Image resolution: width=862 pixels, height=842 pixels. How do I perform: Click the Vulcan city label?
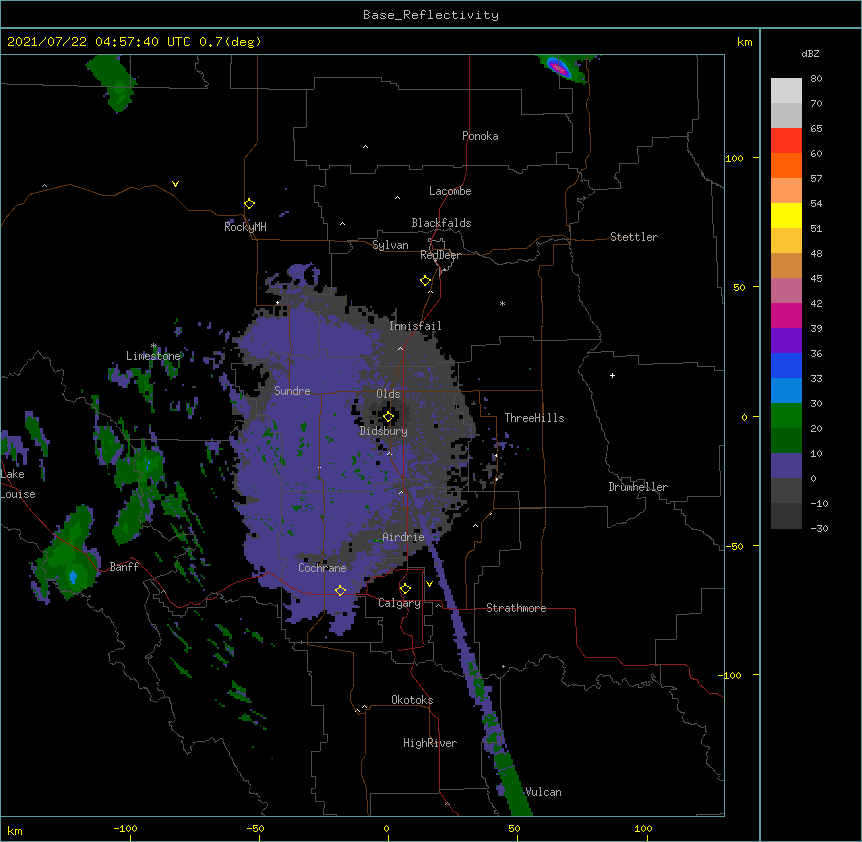click(x=544, y=792)
